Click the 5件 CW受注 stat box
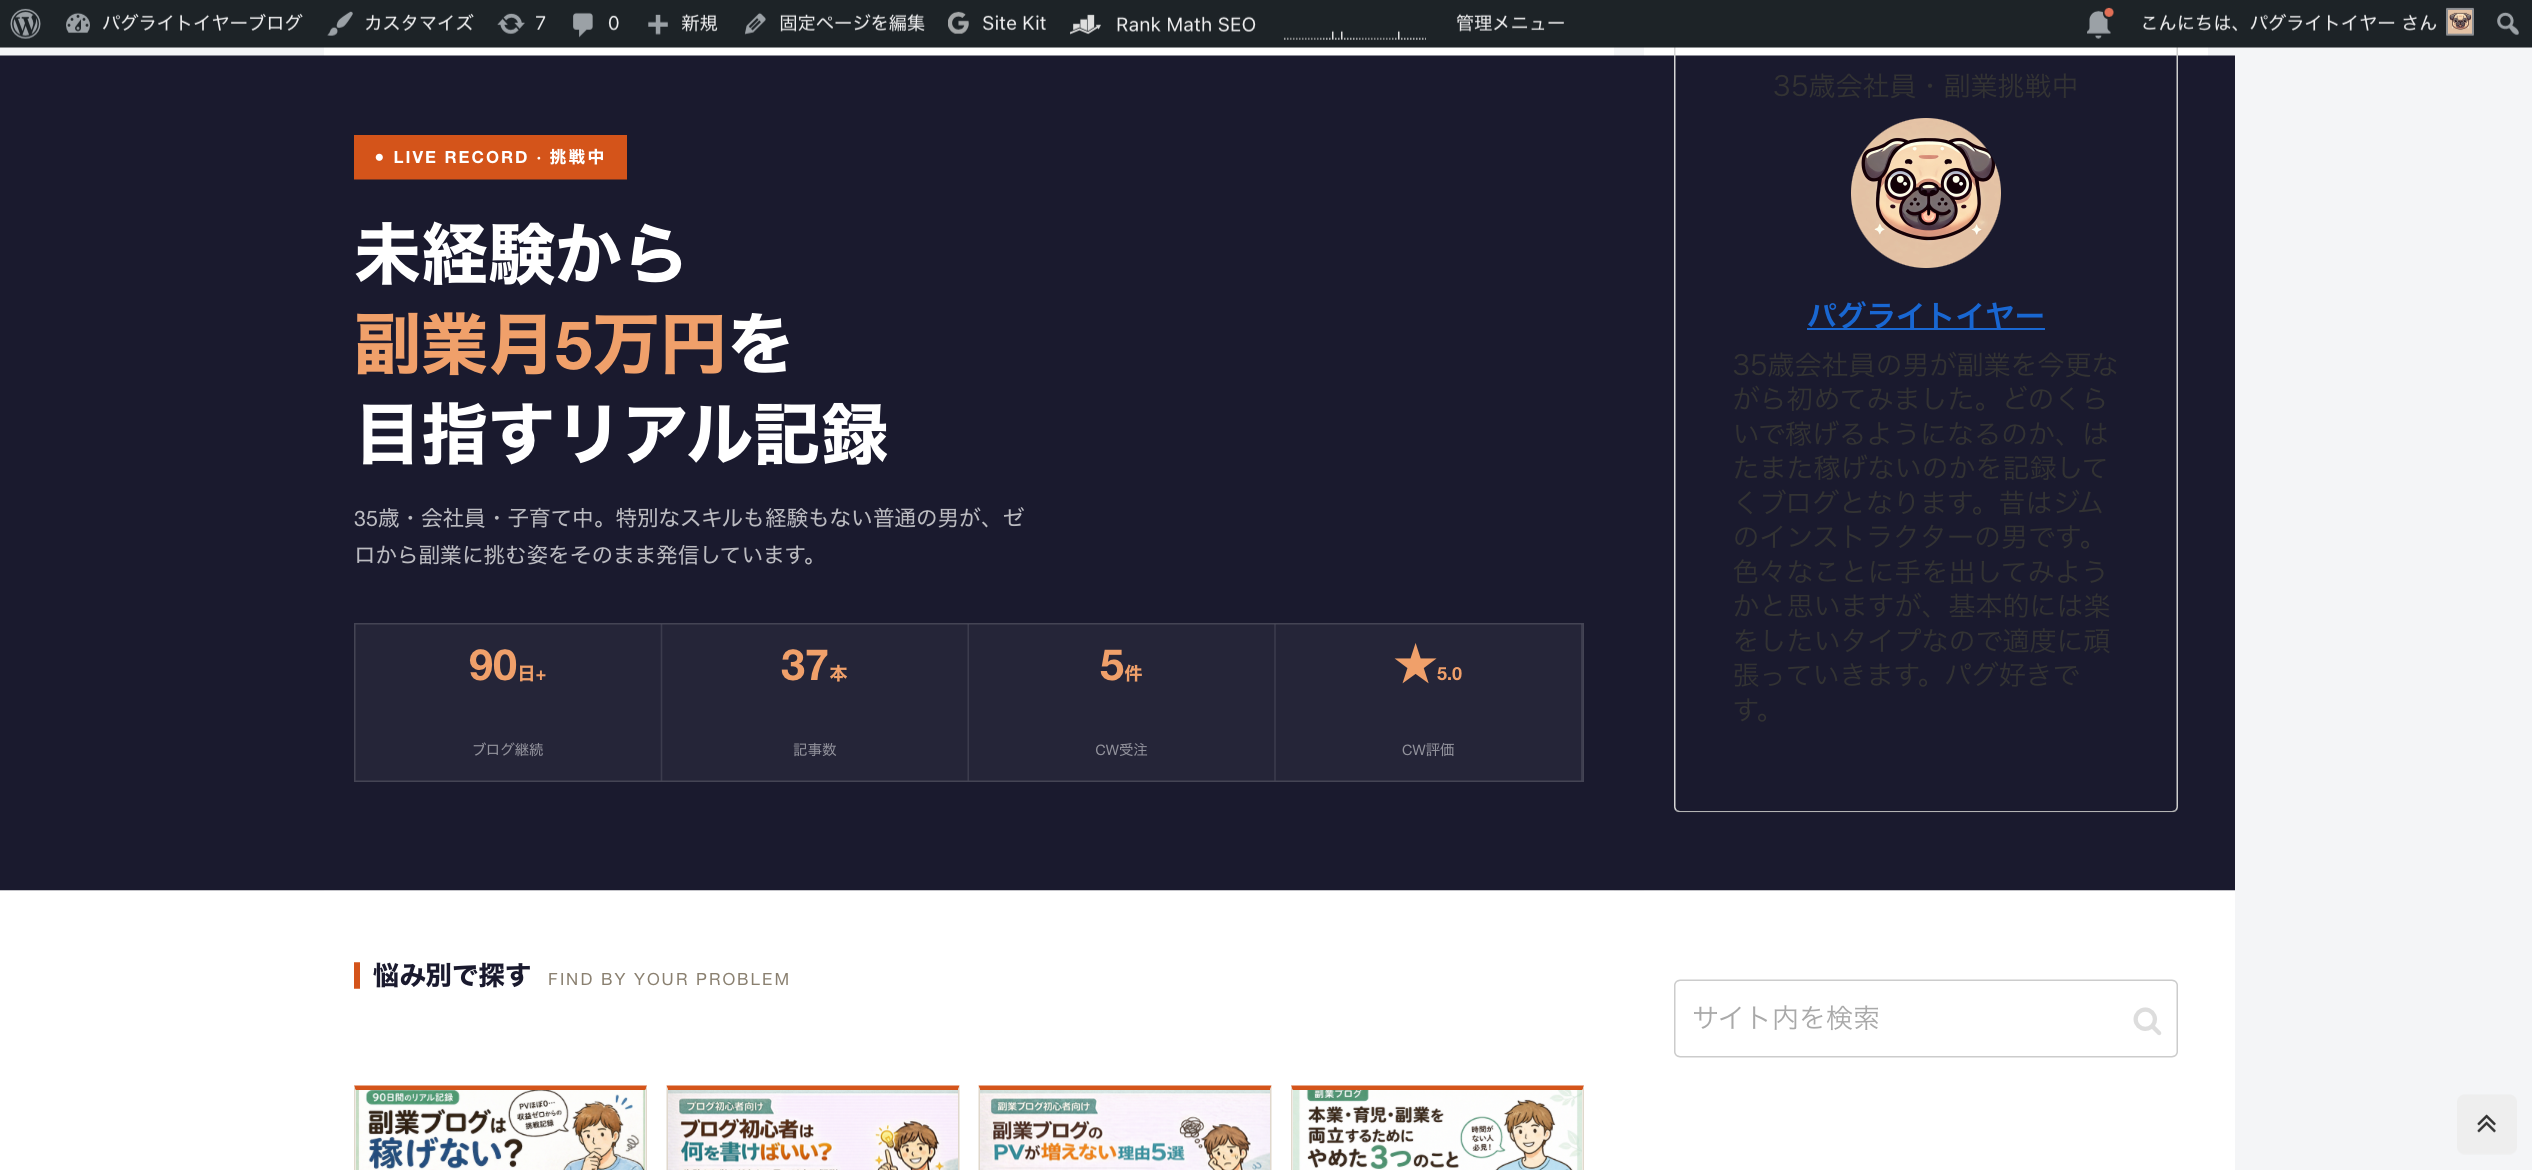Viewport: 2532px width, 1170px height. 1121,702
